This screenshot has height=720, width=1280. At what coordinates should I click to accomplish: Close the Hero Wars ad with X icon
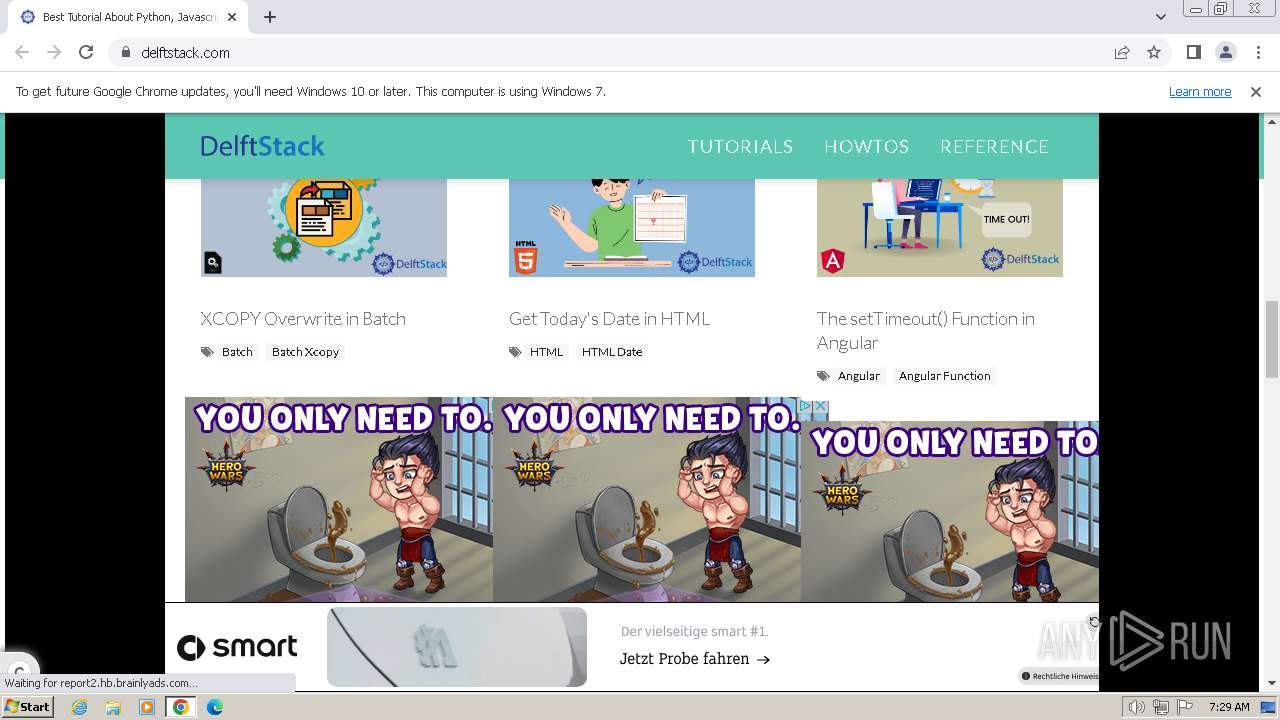tap(821, 406)
